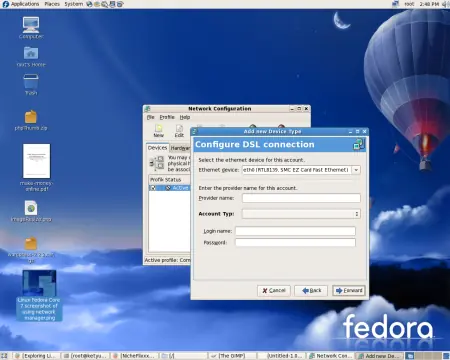Image resolution: width=450 pixels, height=360 pixels.
Task: Click the DSL wizard header network icon
Action: pos(359,144)
